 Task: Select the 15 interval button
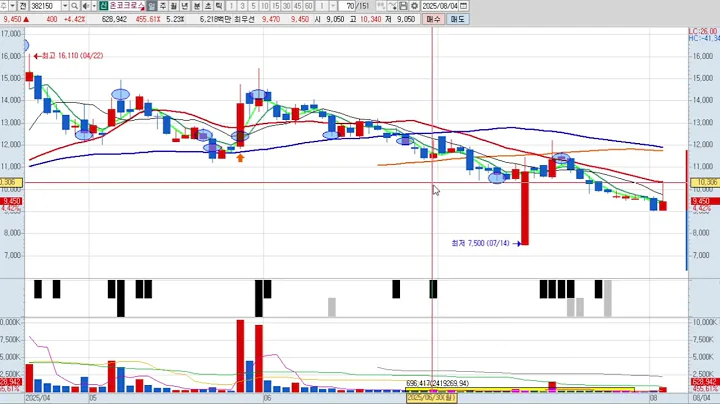coord(276,6)
